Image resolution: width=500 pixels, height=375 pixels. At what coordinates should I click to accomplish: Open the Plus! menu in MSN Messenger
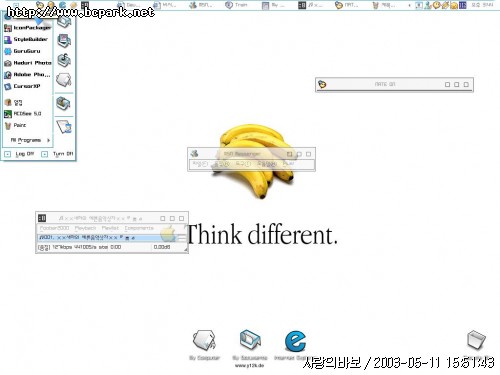289,164
